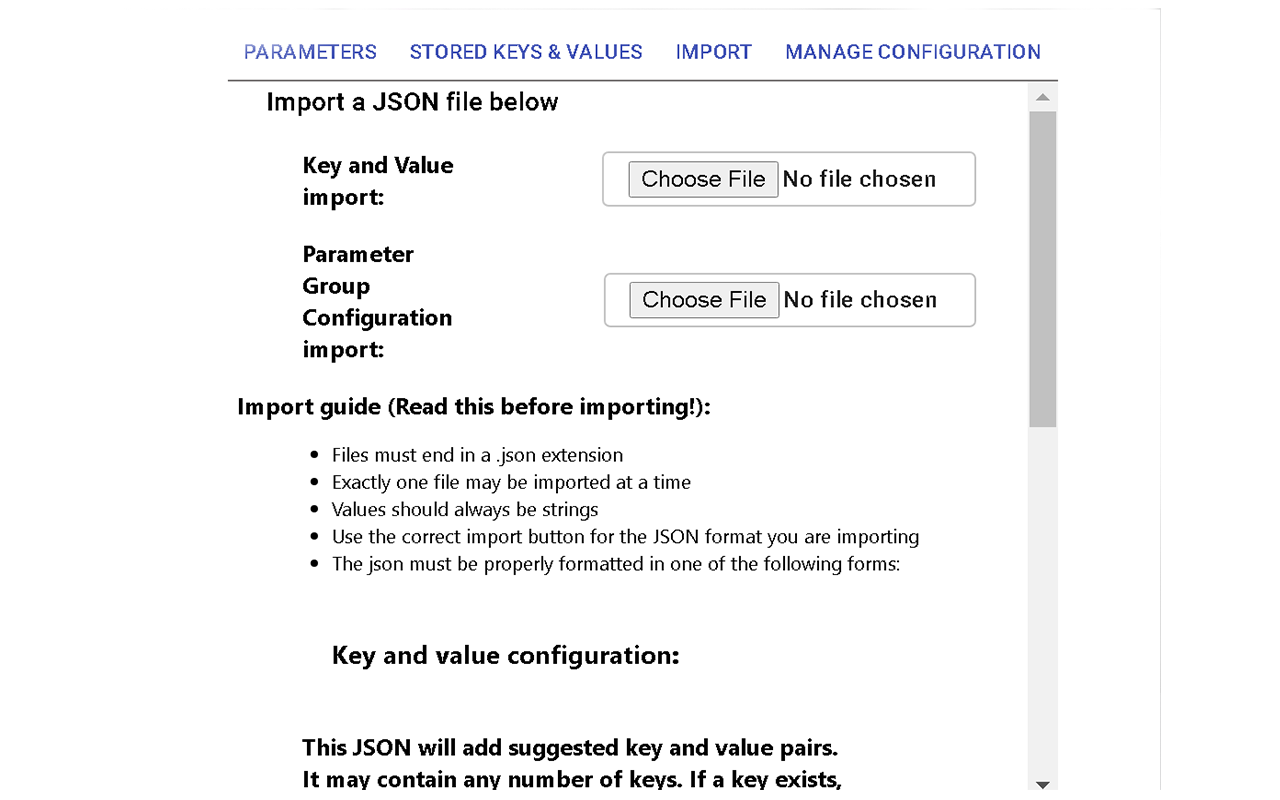Open the MANAGE CONFIGURATION tab
The width and height of the screenshot is (1280, 800).
912,51
